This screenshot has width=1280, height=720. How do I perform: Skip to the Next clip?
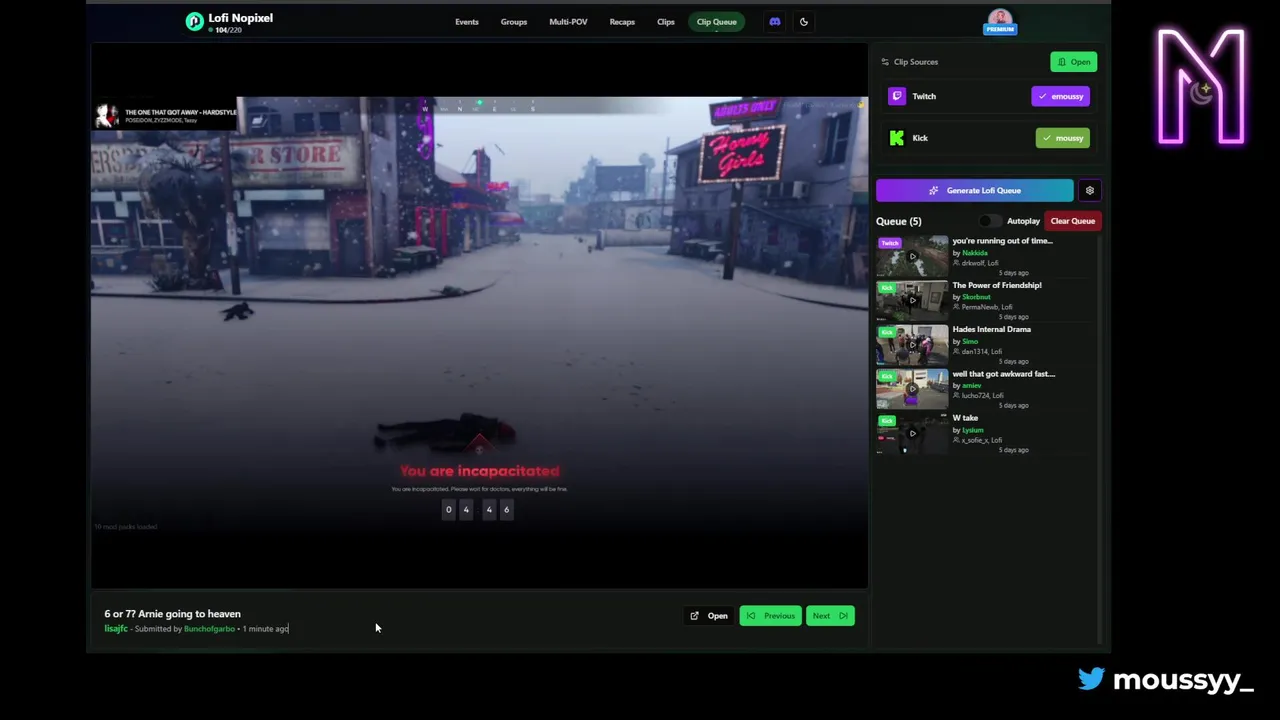[830, 616]
